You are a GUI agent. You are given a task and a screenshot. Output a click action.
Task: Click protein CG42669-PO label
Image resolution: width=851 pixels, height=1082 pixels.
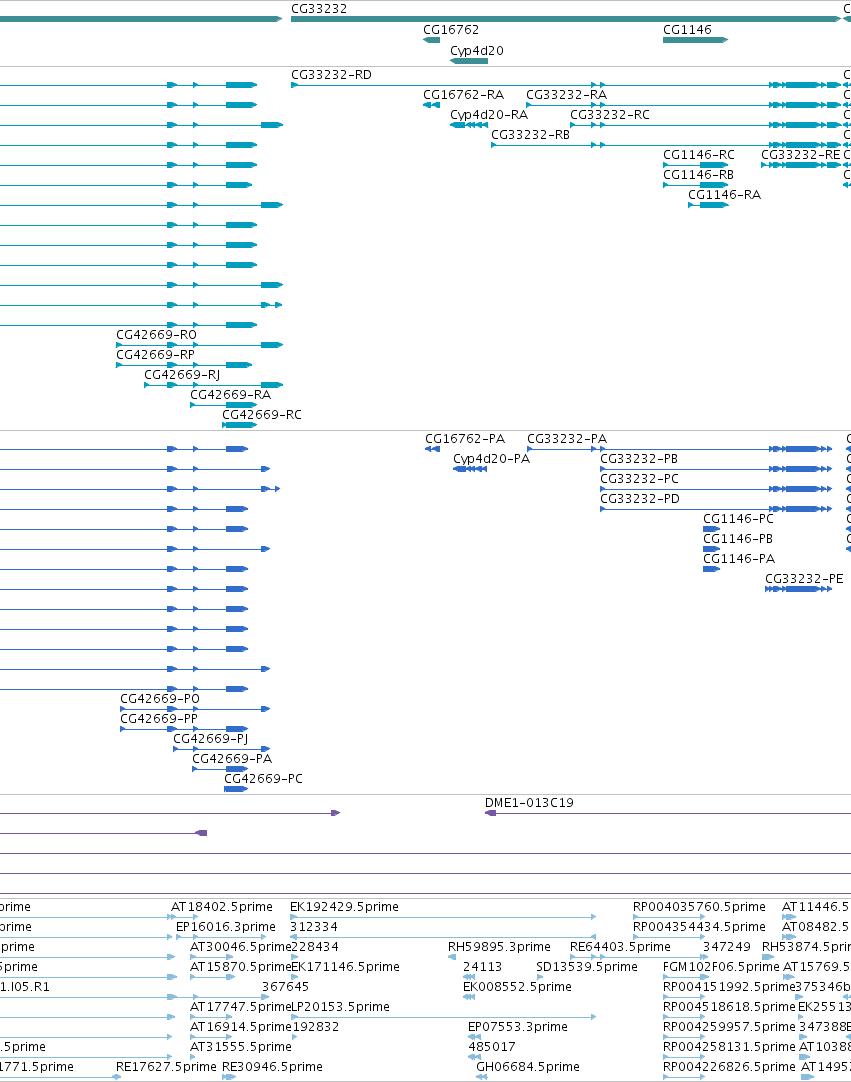point(159,699)
